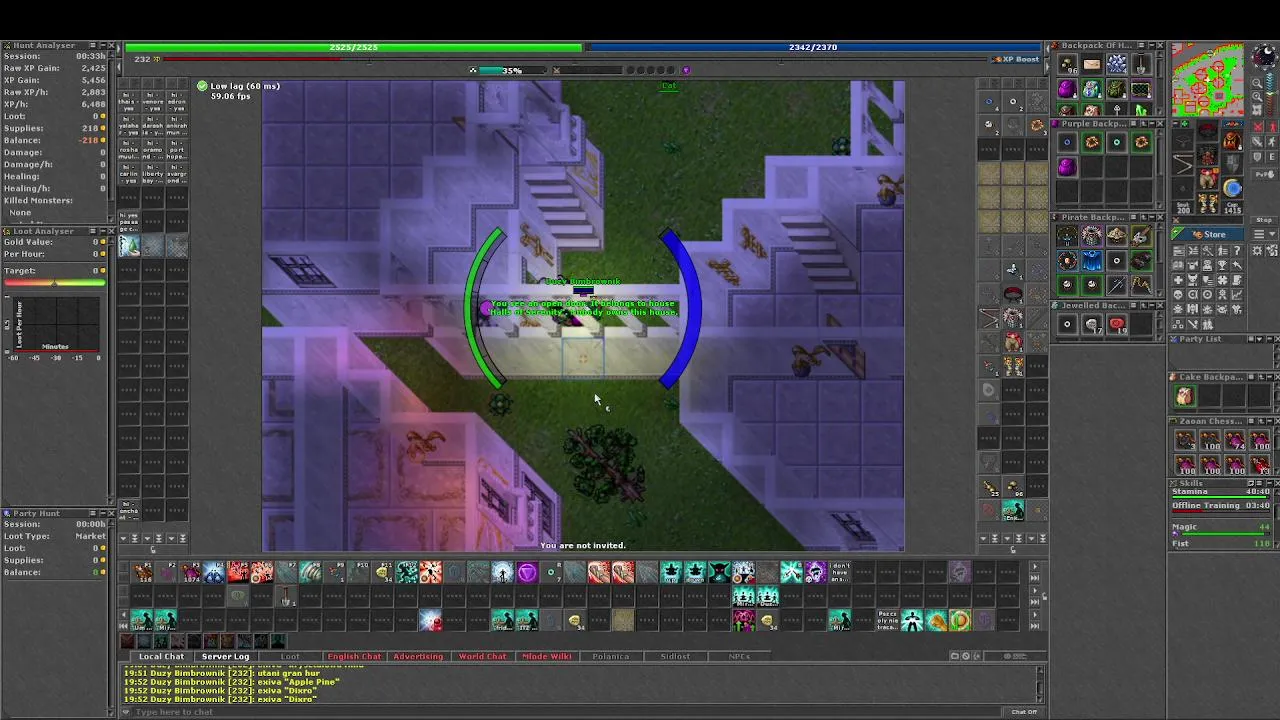Toggle the stand-still no-chase mode
Screen dimensions: 1280x720
coord(1273,141)
